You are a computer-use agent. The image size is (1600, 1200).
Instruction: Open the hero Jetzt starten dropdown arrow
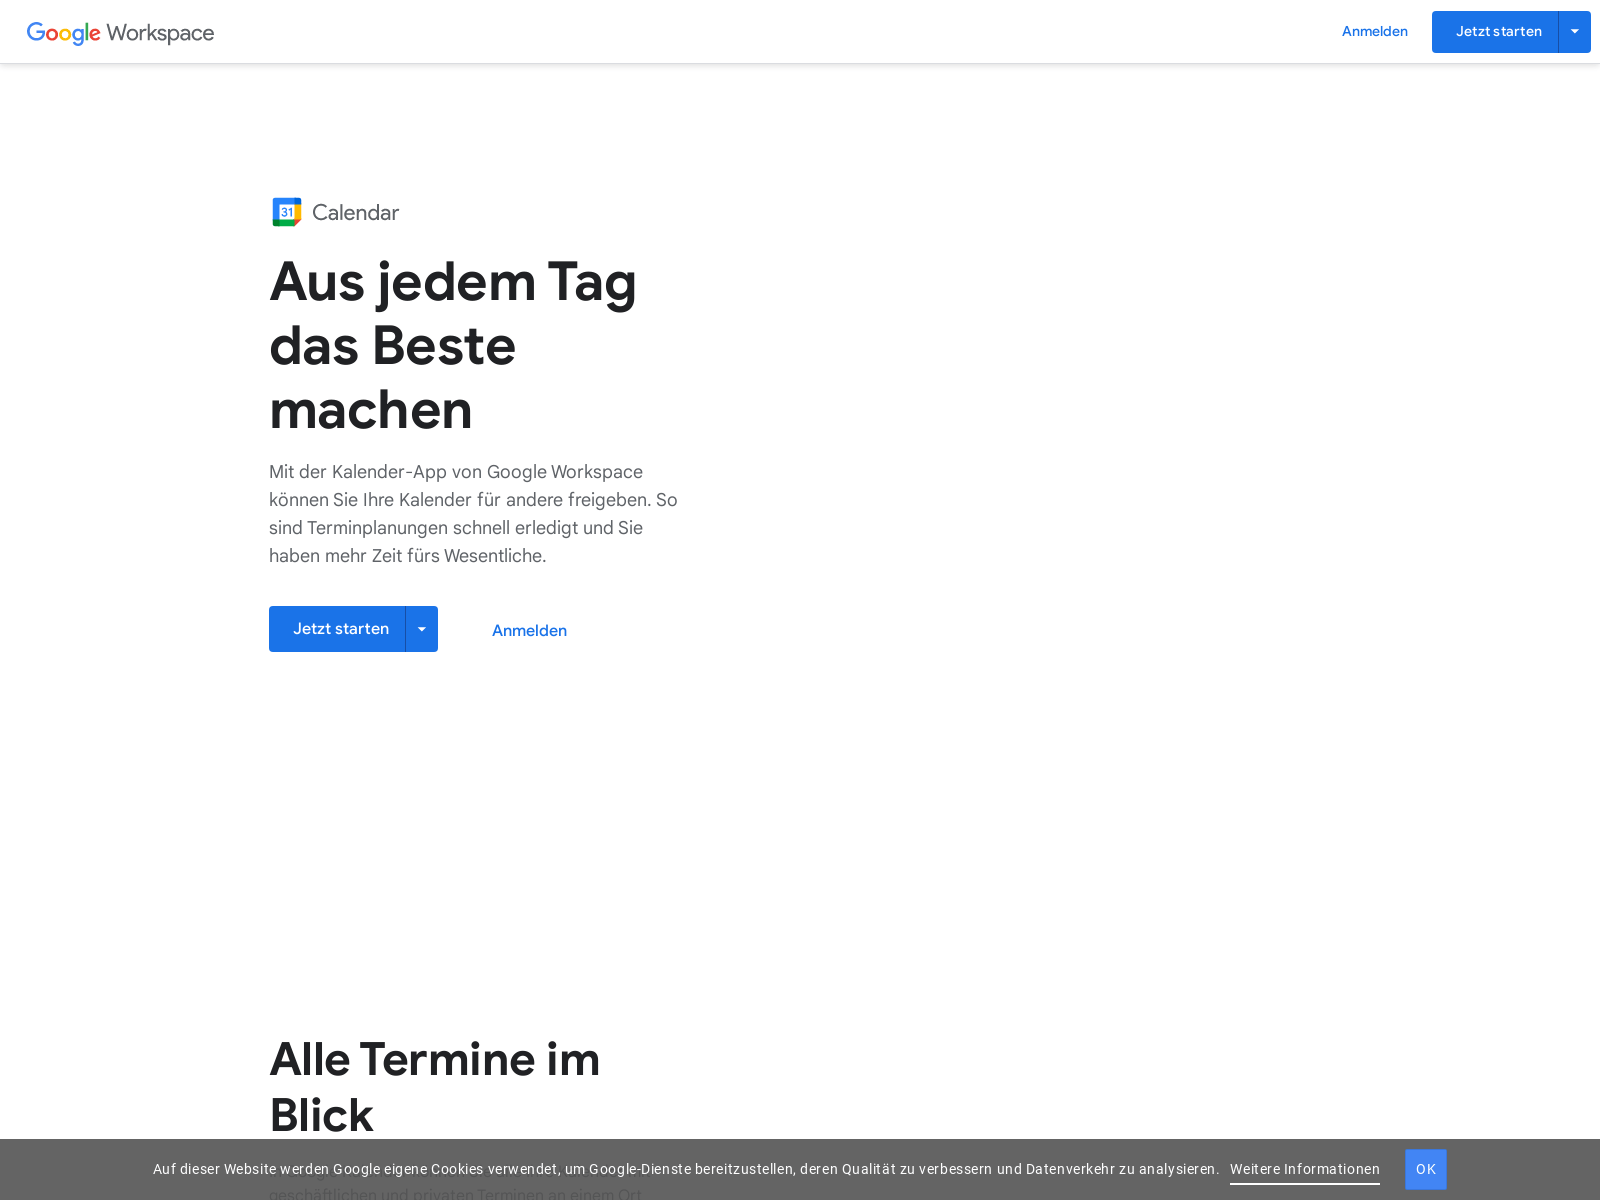click(422, 629)
